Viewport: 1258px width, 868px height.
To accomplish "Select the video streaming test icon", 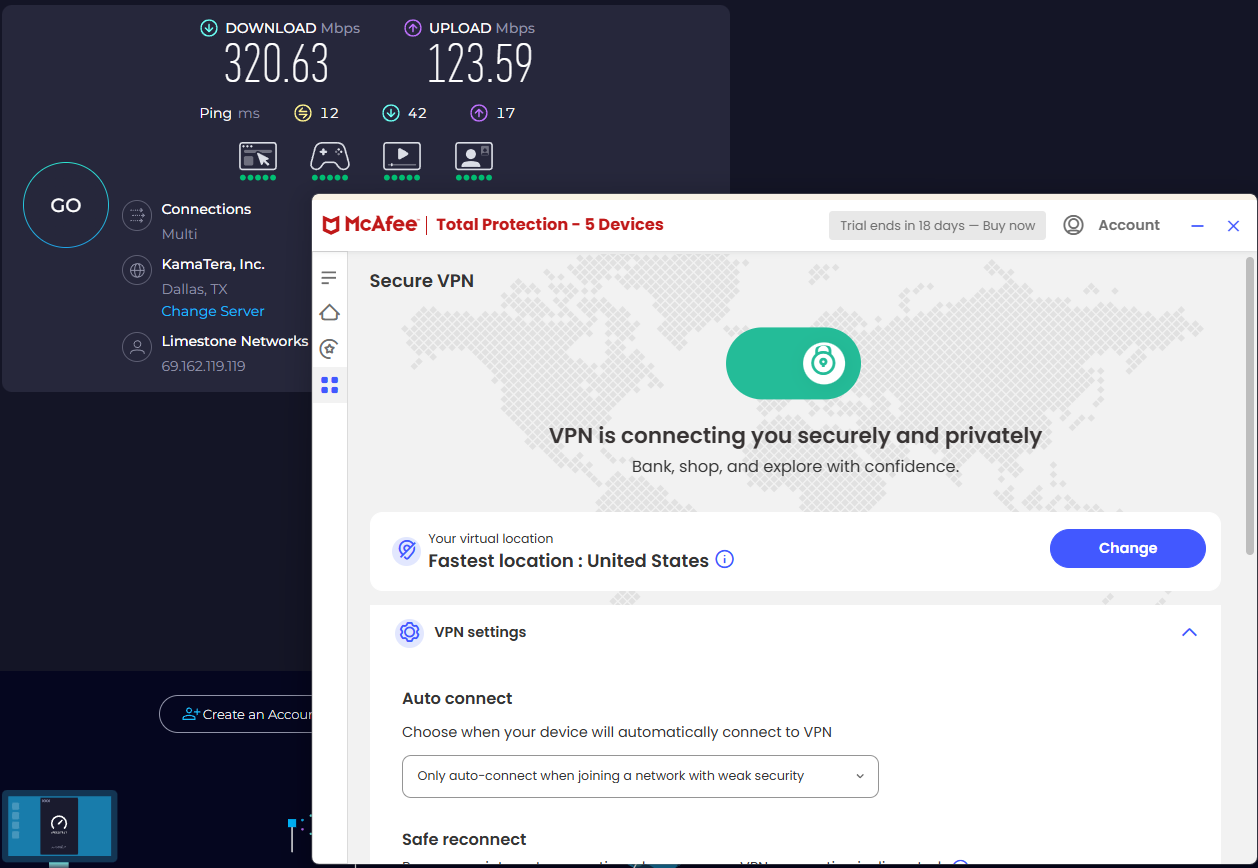I will [401, 158].
